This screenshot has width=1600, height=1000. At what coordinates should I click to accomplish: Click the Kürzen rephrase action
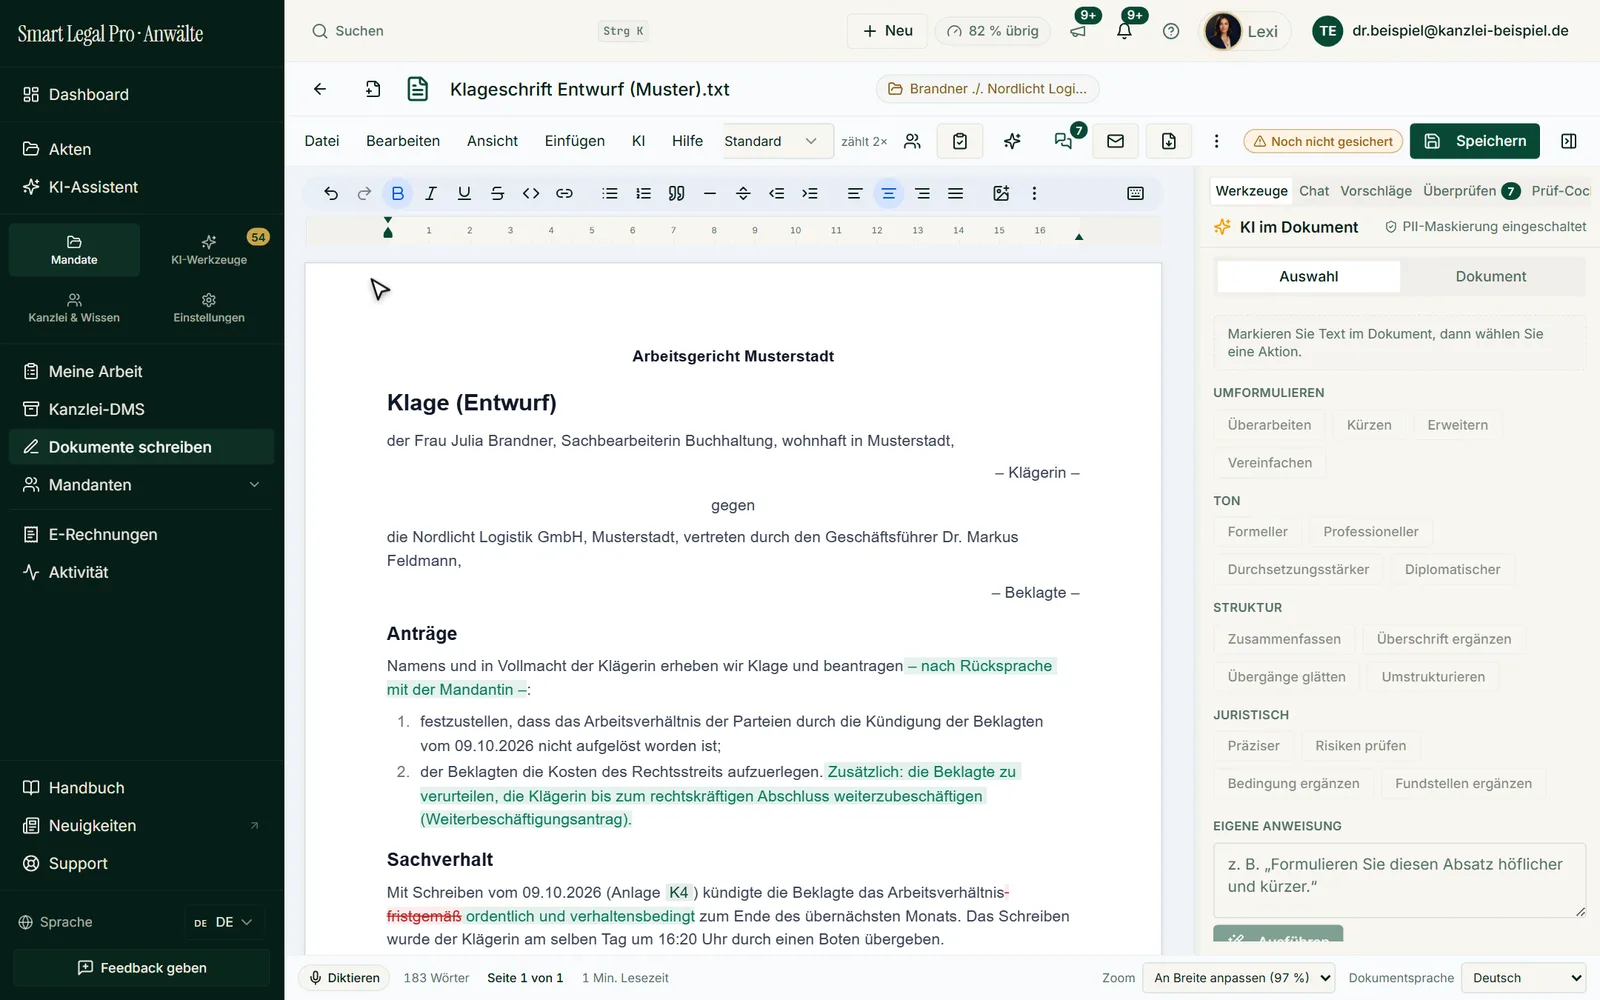tap(1369, 425)
